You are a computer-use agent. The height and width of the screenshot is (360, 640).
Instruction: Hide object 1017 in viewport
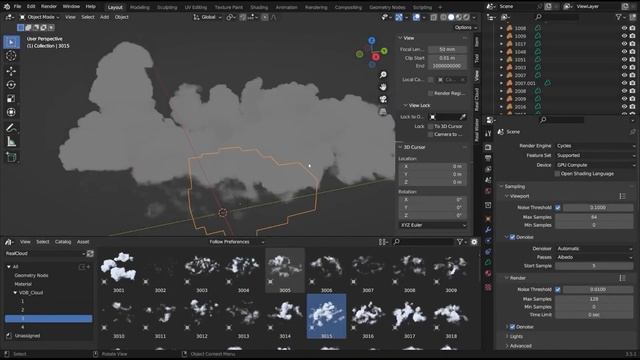pyautogui.click(x=624, y=44)
